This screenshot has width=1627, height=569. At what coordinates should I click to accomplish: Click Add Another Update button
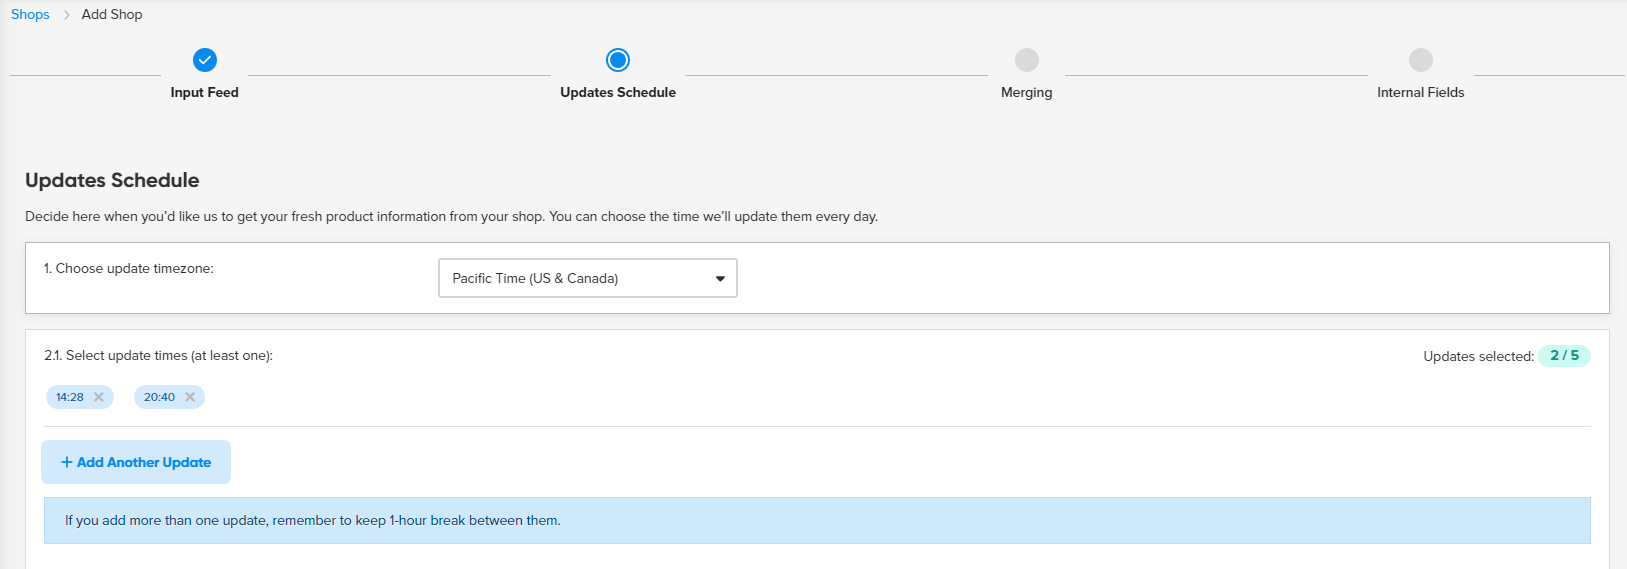(136, 462)
